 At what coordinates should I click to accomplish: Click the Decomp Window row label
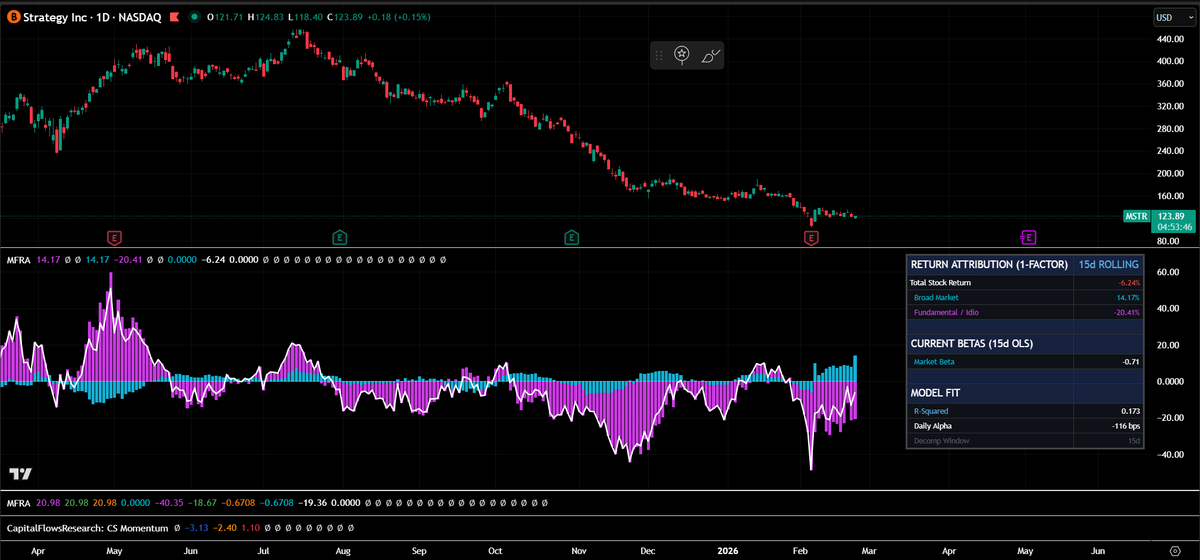point(941,441)
